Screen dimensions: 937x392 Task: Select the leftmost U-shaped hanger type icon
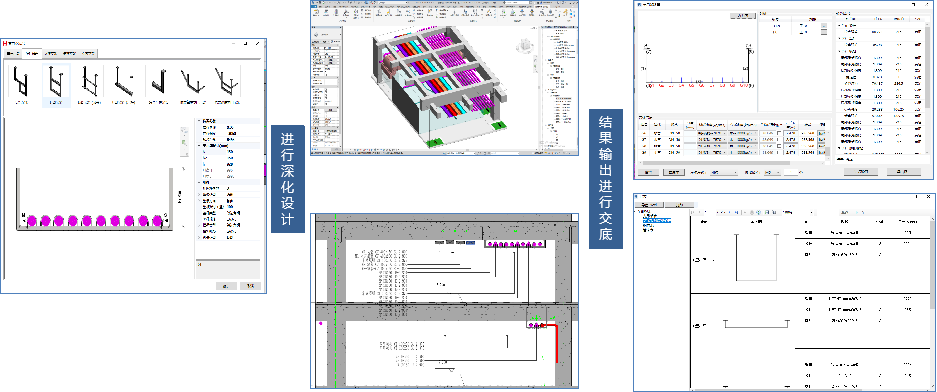coord(20,82)
